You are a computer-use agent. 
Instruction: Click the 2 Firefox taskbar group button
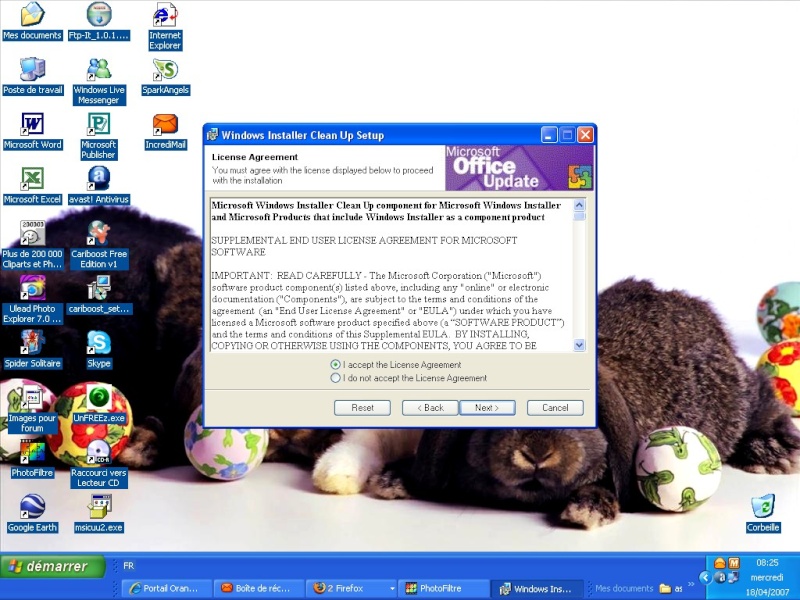346,588
